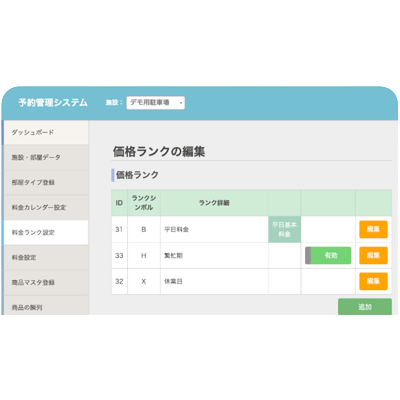Image resolution: width=400 pixels, height=400 pixels.
Task: Select ID cell 31
Action: pos(119,229)
